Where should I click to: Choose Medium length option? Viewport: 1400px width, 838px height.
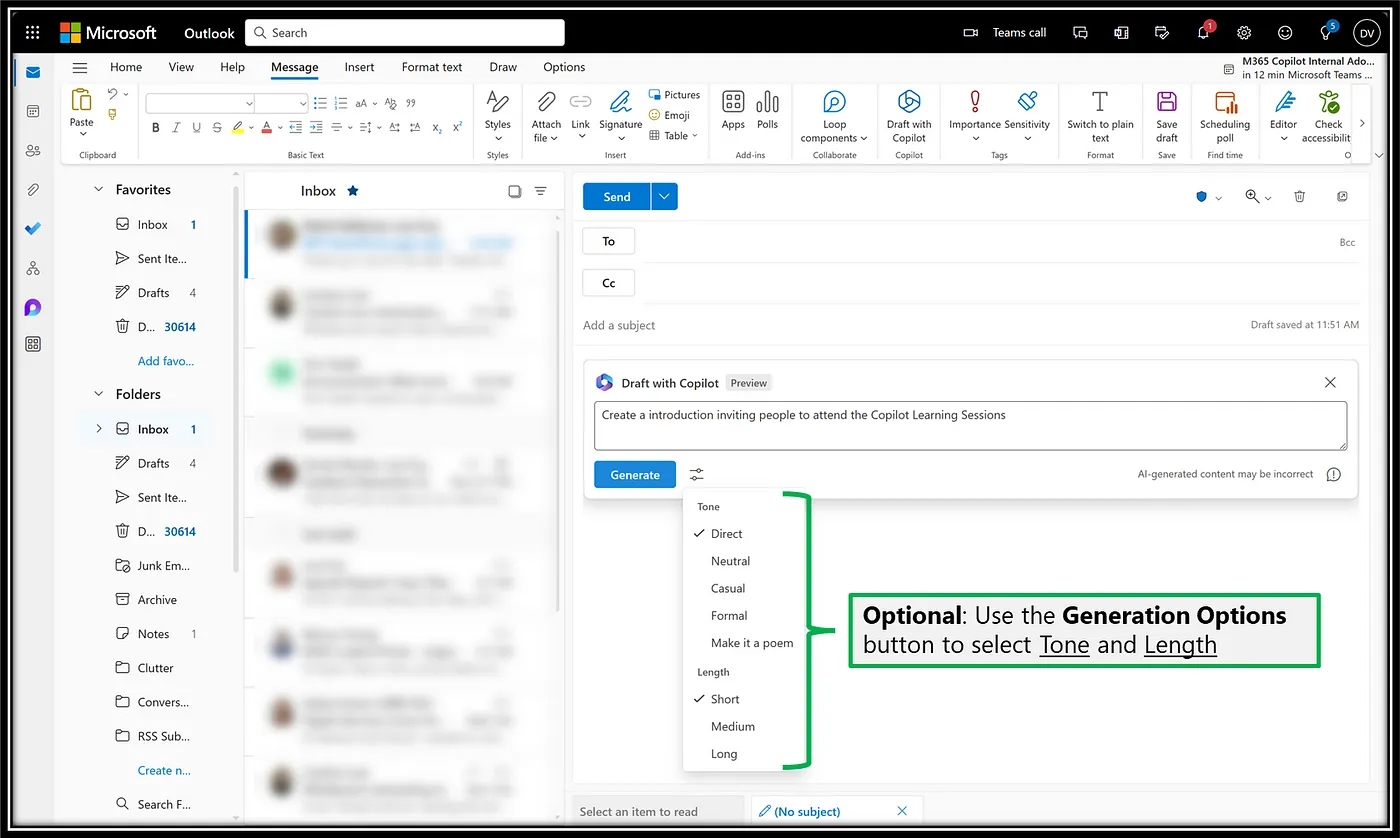[733, 726]
